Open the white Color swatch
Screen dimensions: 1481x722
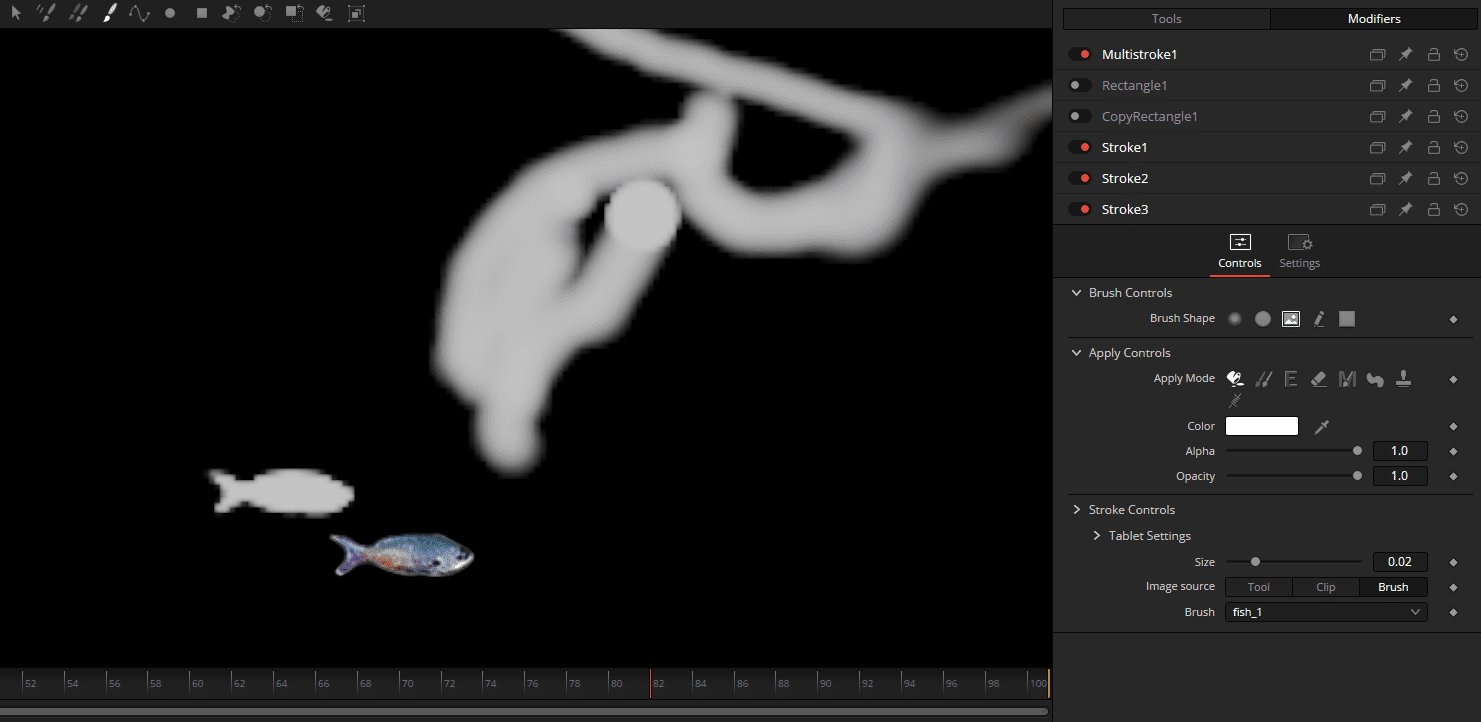[x=1261, y=425]
